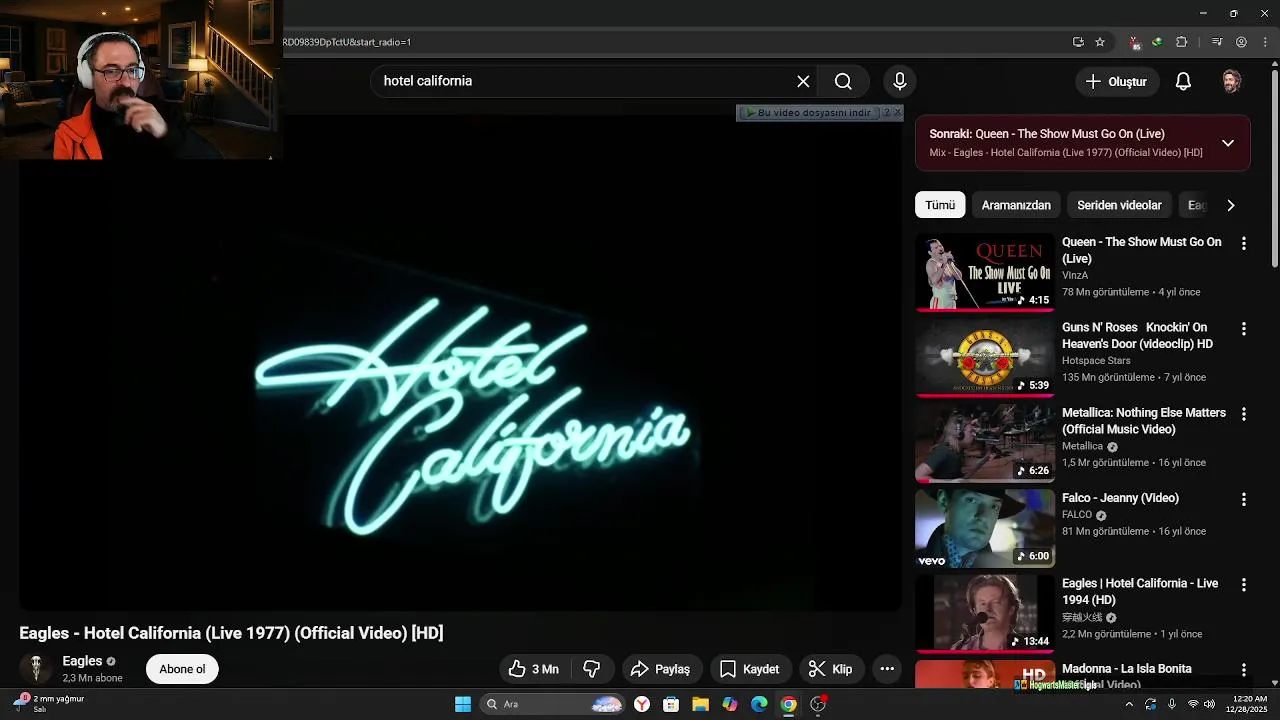Open Copilot from the taskbar
This screenshot has width=1280, height=720.
(730, 704)
